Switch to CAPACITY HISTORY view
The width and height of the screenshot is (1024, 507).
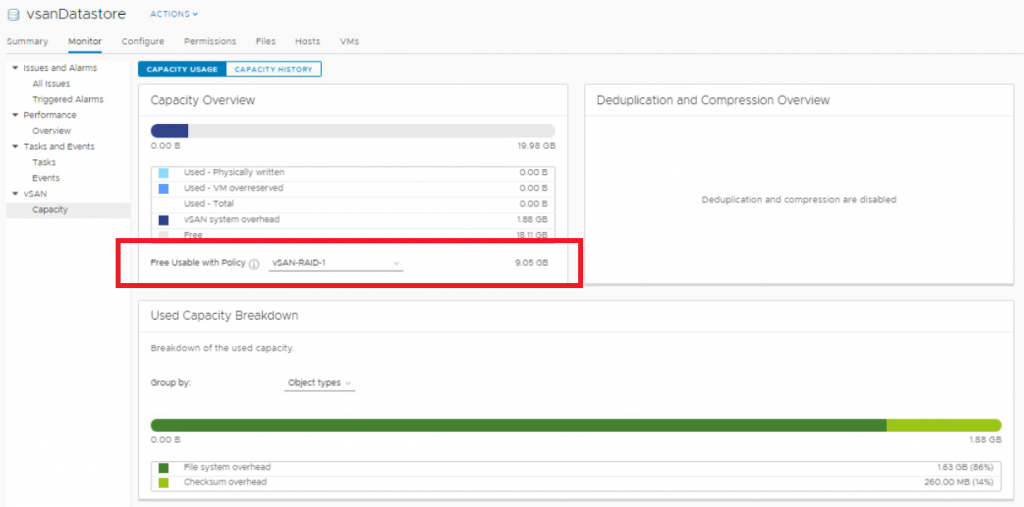274,69
